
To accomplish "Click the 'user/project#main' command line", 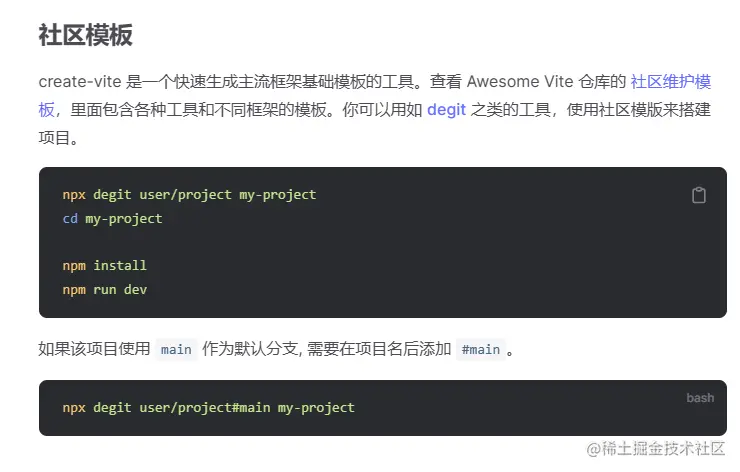I will point(208,407).
